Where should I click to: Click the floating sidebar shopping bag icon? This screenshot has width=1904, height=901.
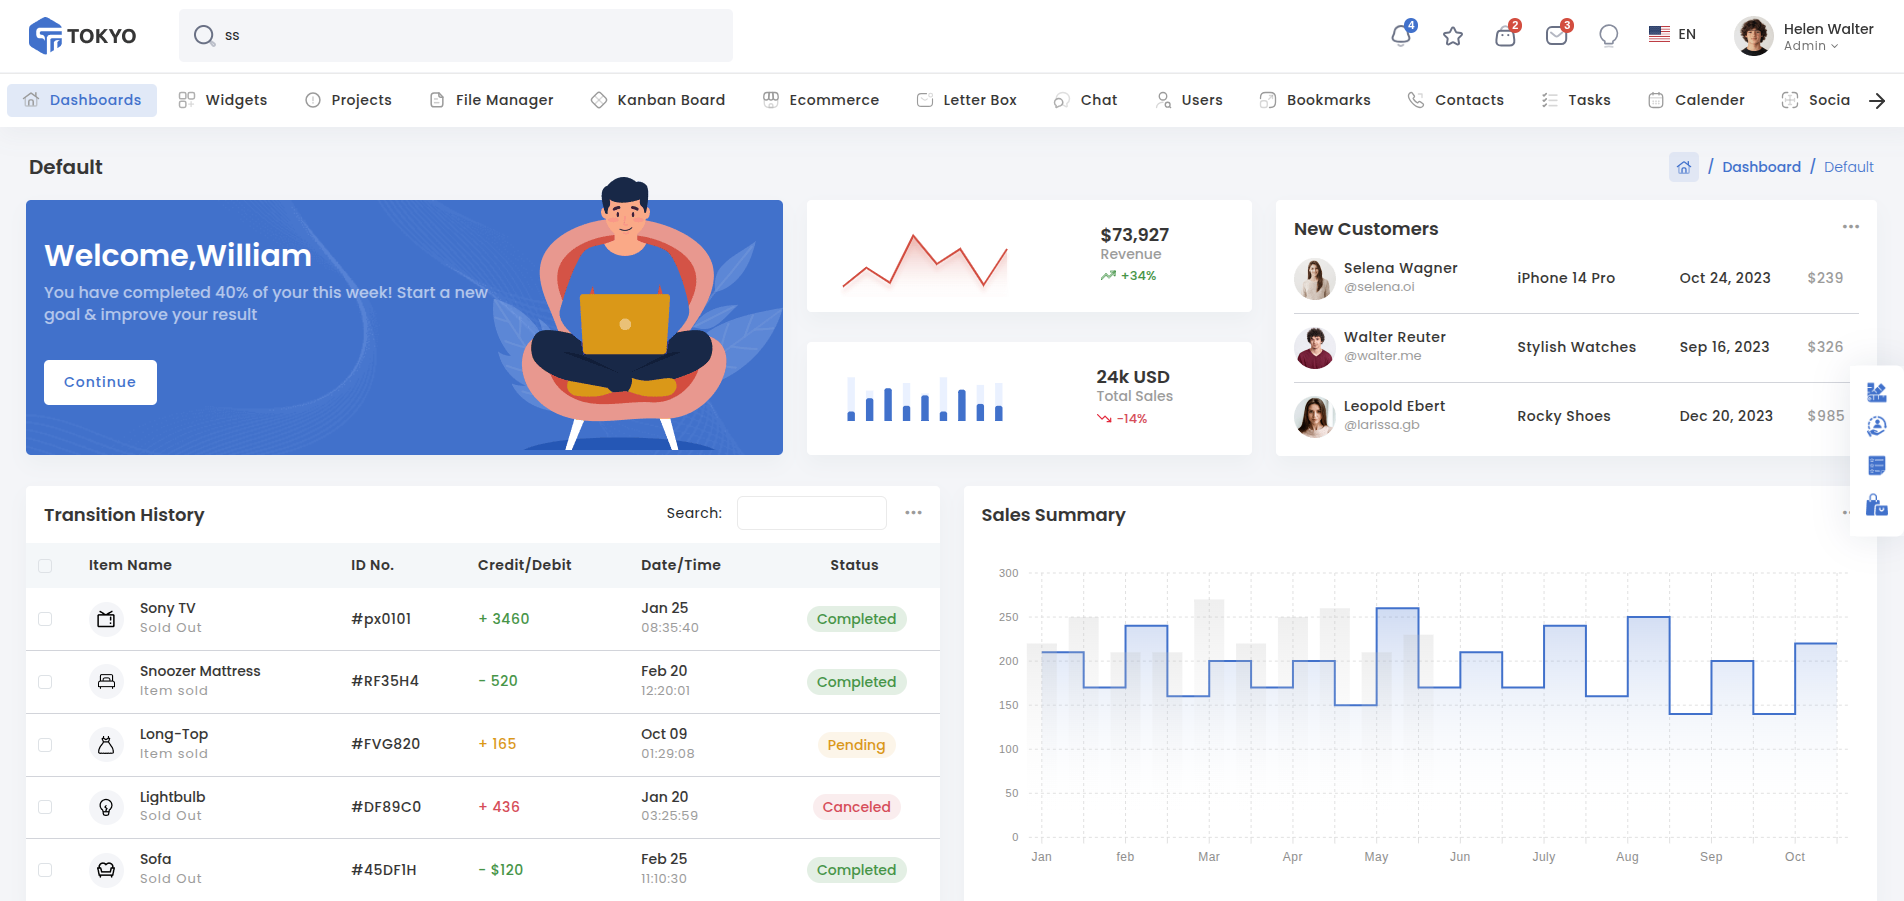click(x=1877, y=505)
